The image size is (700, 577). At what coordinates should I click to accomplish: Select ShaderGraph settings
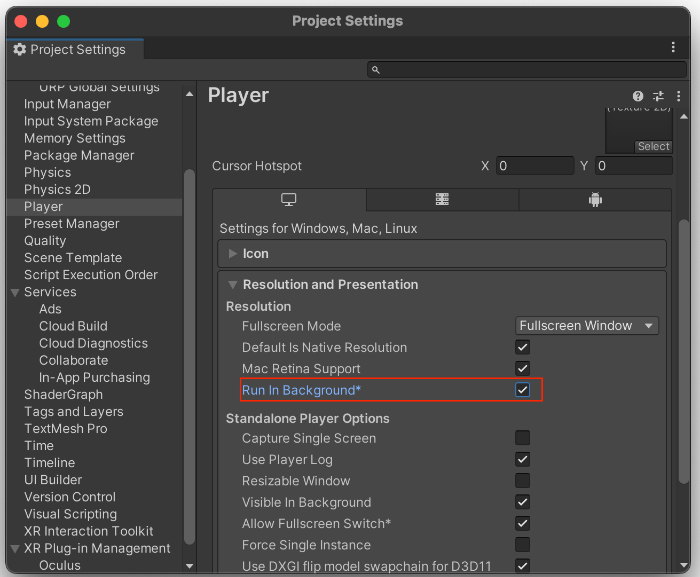pyautogui.click(x=63, y=394)
